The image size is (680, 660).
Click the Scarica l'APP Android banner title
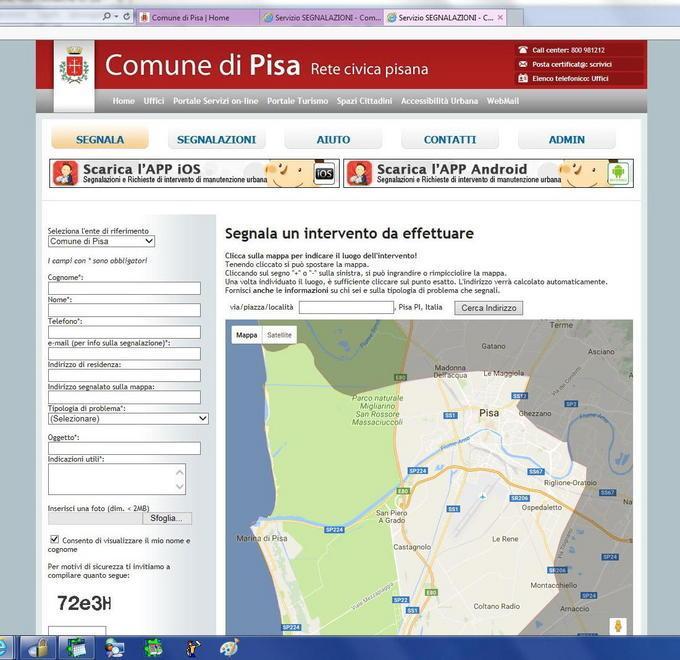click(x=452, y=169)
